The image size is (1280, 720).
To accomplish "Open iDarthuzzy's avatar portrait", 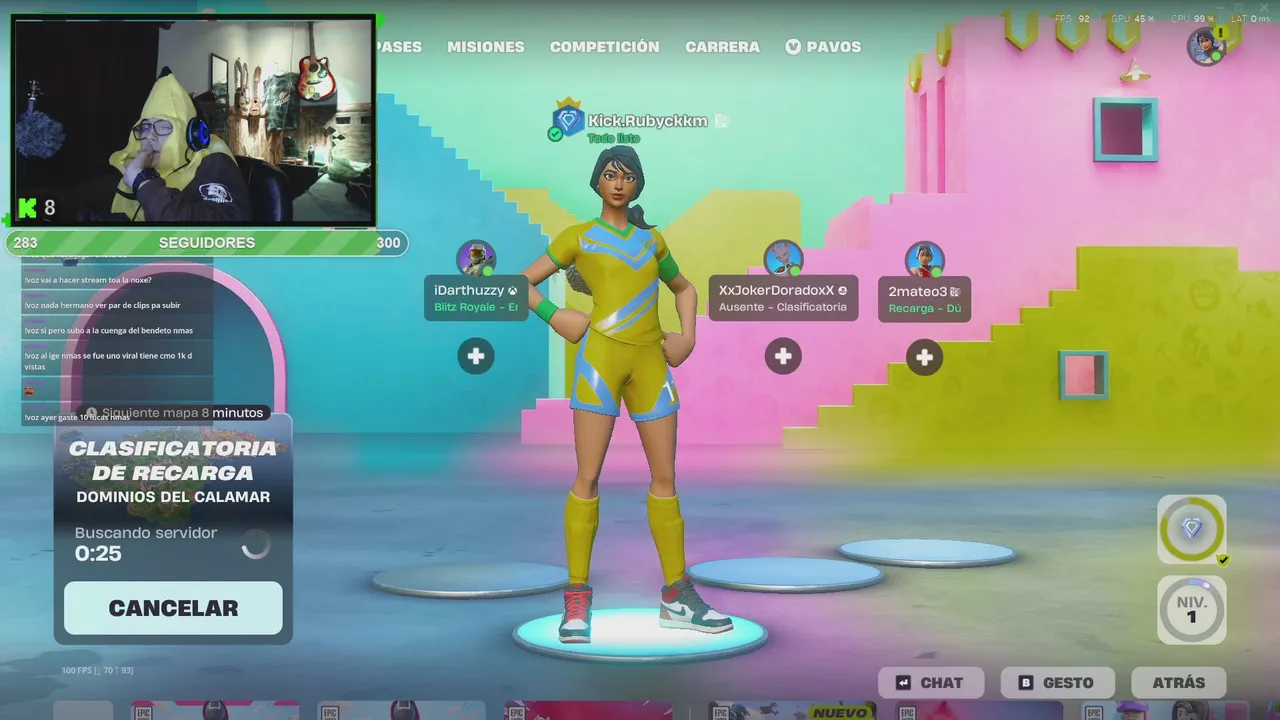I will [476, 258].
